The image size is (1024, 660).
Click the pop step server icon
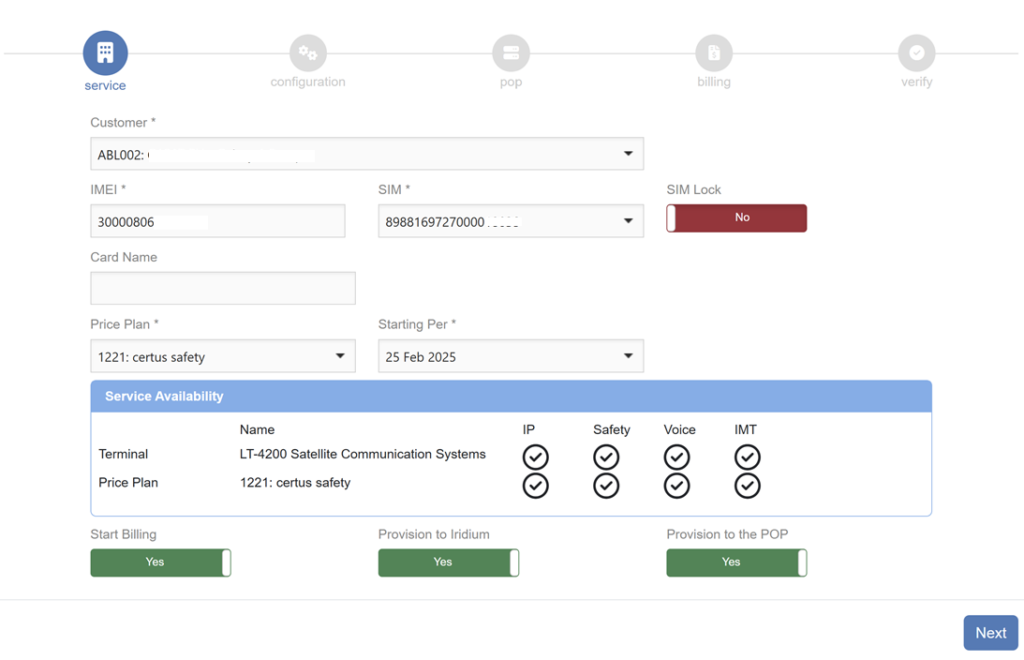tap(511, 53)
